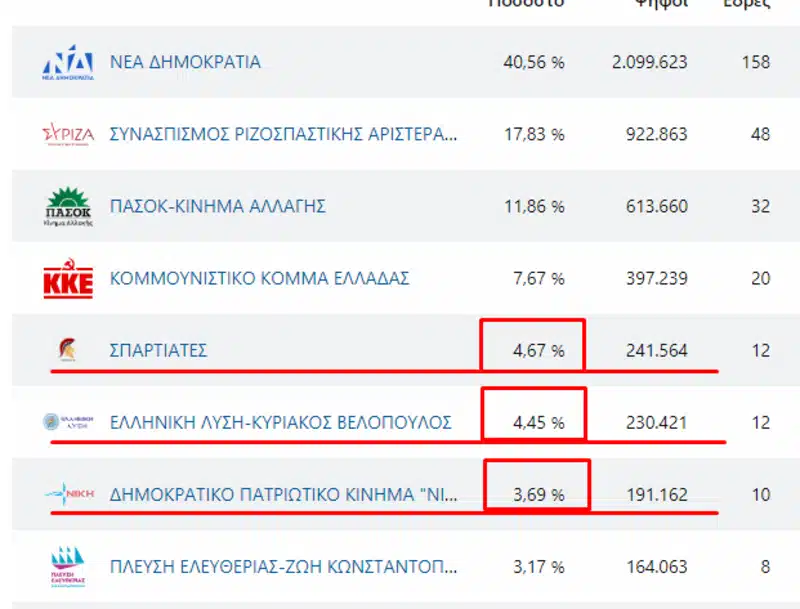The height and width of the screenshot is (609, 800).
Task: Select ΔΗΜΟΚΡΑΤΙΚΟ ΠΑΤΡΙΩΤΙΚΟ ΚΙΝΗΜΑ party link
Action: (283, 495)
